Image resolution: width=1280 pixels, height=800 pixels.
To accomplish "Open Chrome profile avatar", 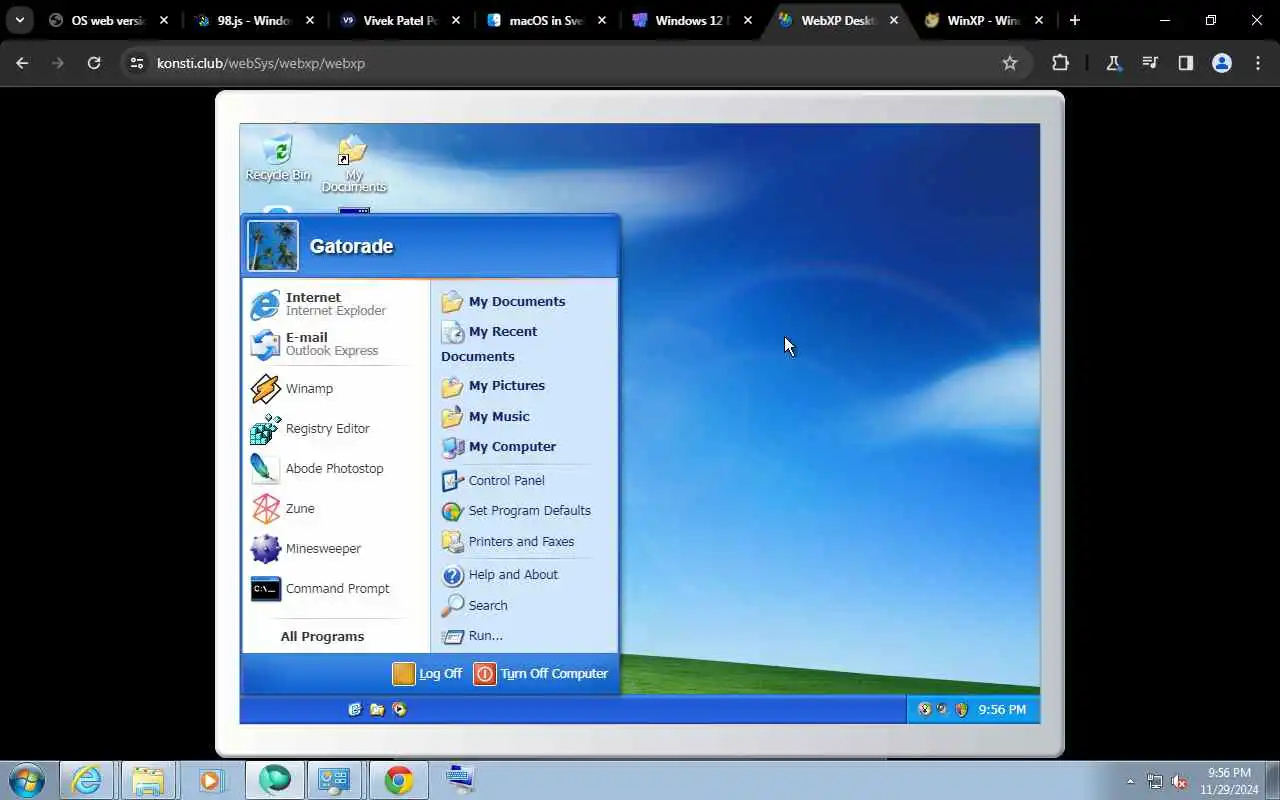I will point(1222,63).
